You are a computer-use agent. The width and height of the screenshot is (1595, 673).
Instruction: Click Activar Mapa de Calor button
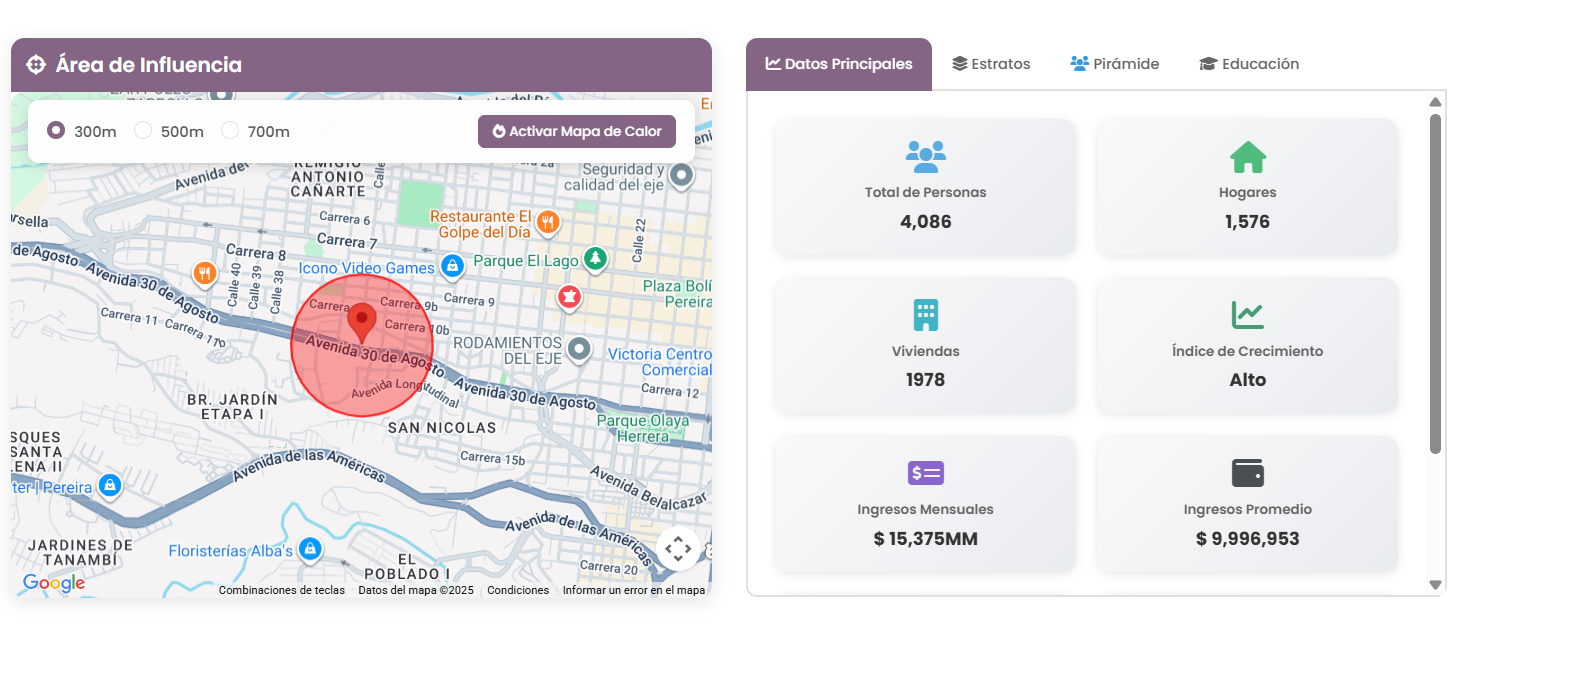pos(577,131)
